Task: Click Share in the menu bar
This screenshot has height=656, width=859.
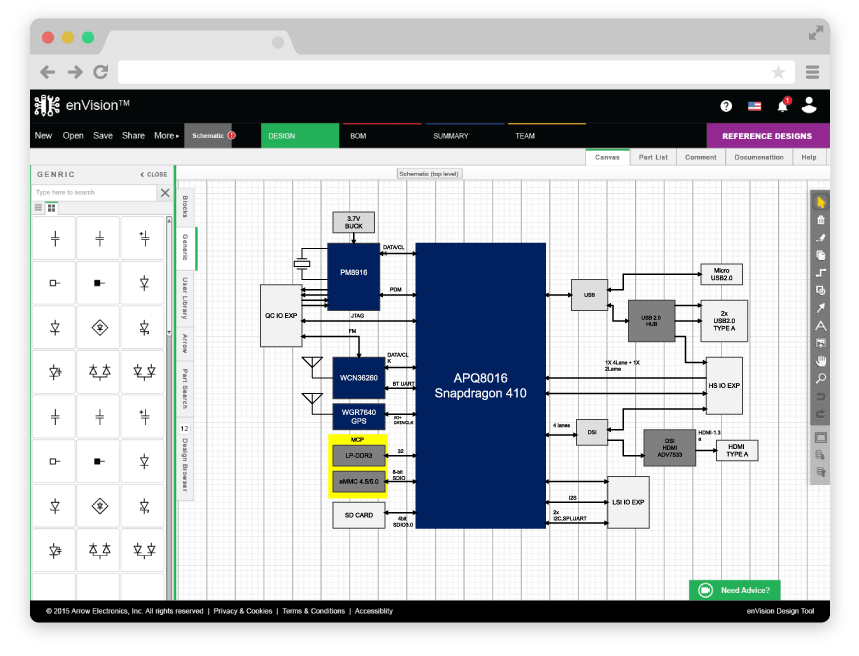Action: coord(133,135)
